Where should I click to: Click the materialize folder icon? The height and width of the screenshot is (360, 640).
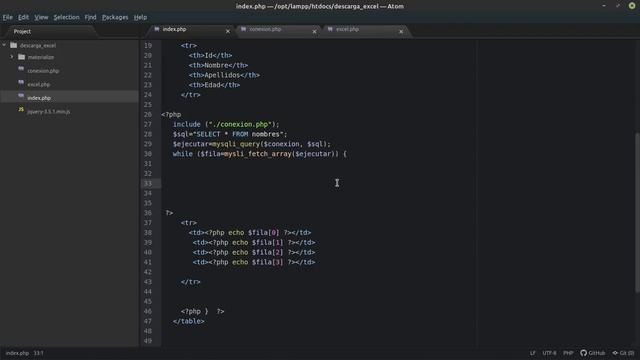pyautogui.click(x=22, y=57)
